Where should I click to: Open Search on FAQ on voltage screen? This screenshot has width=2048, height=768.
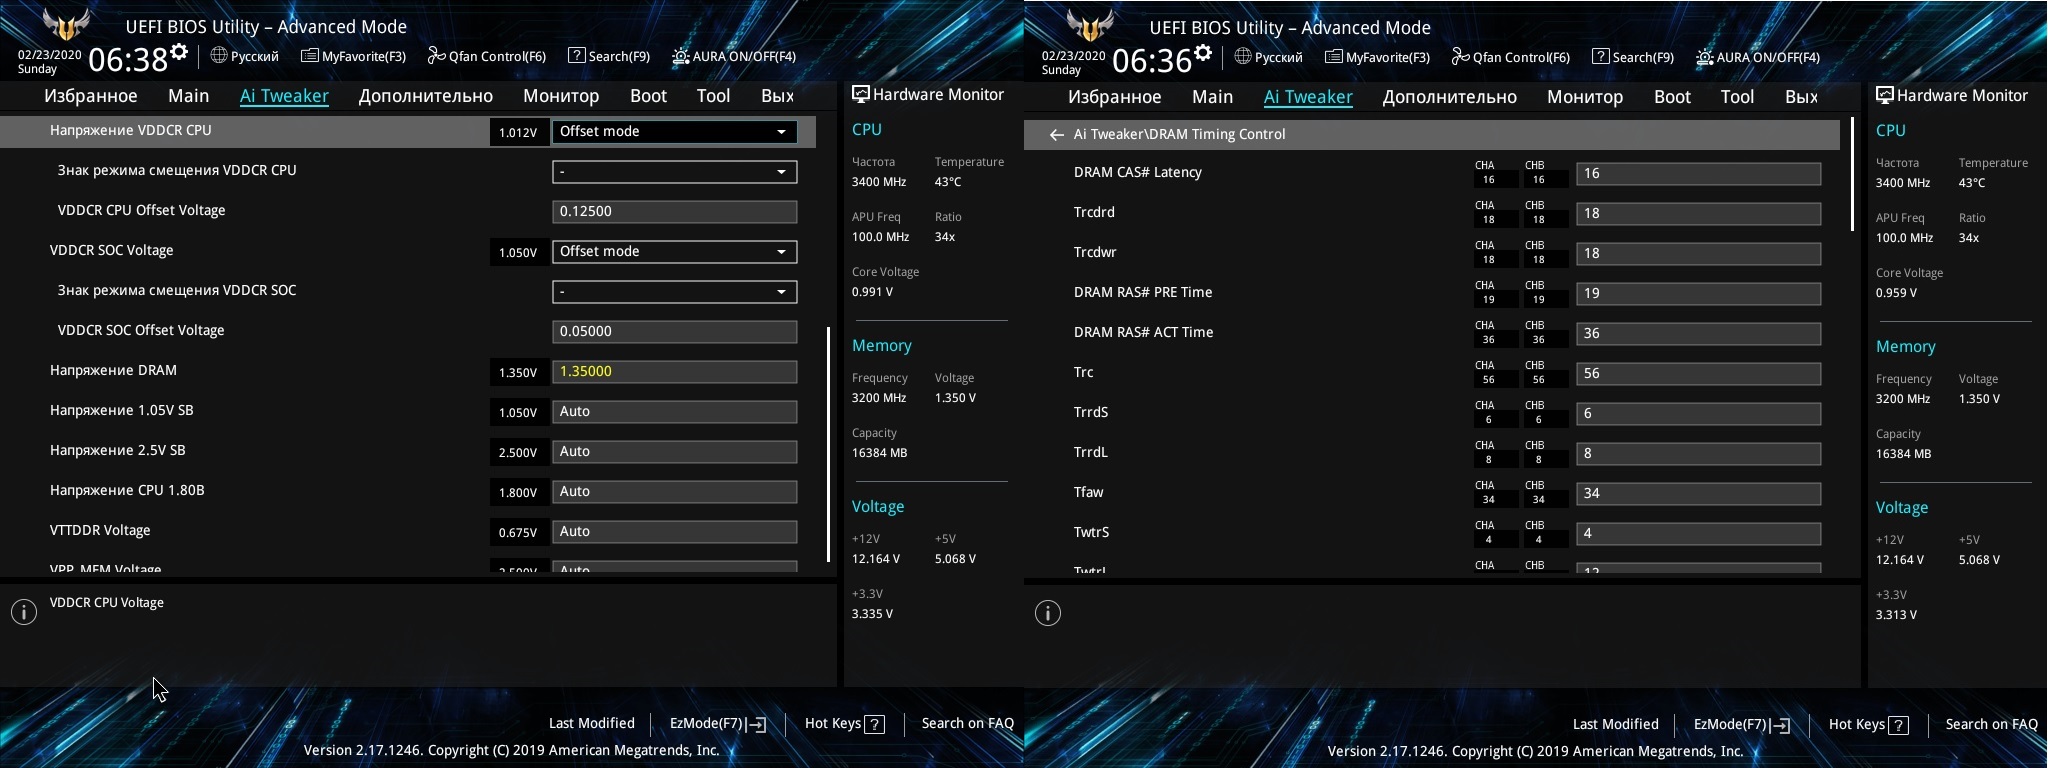[968, 723]
